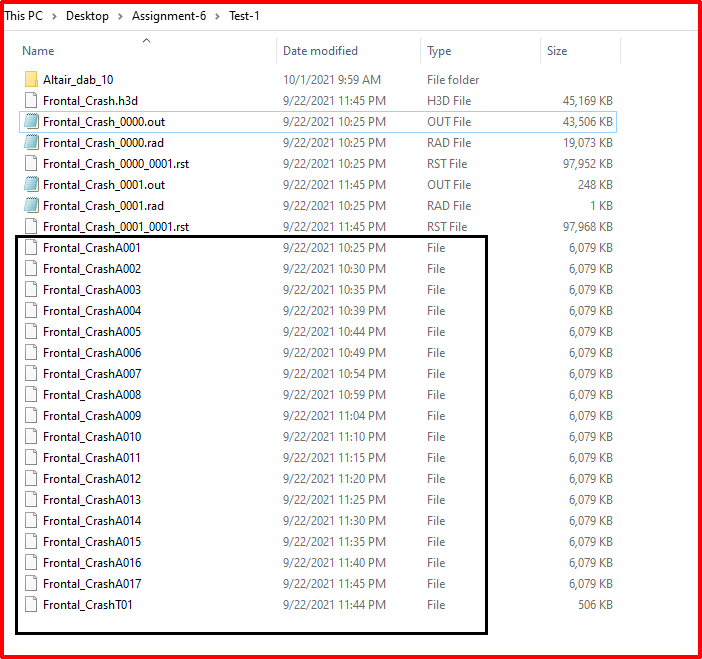This screenshot has width=702, height=659.
Task: Select file name Frontal_Crash_0001.rad
Action: point(103,206)
